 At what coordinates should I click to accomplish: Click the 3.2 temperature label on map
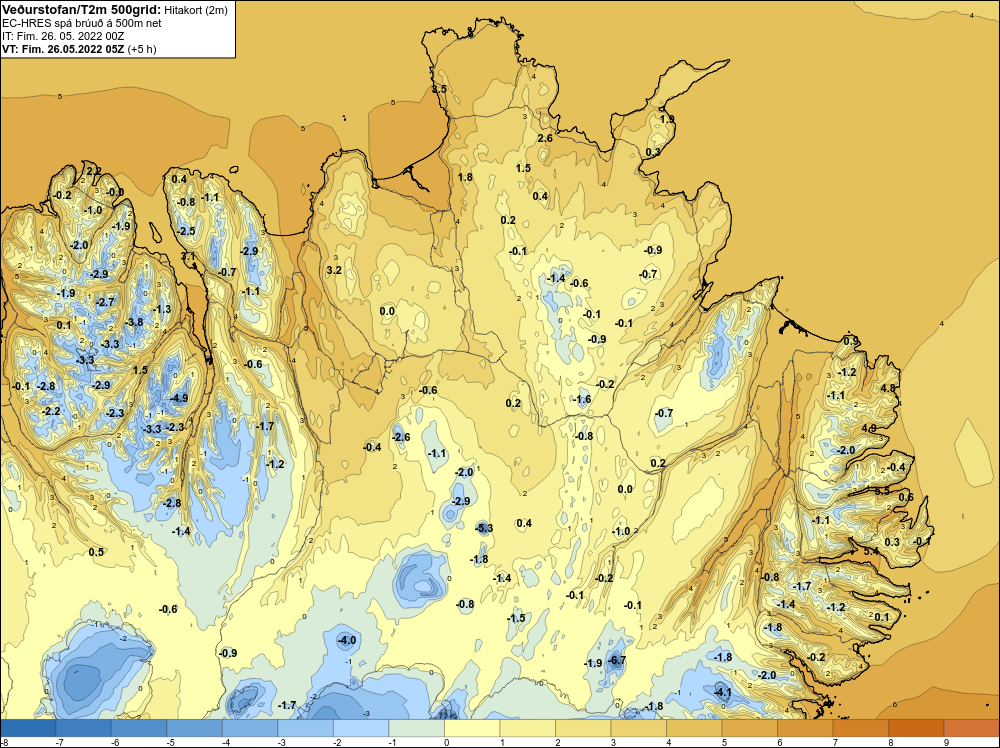(x=334, y=270)
